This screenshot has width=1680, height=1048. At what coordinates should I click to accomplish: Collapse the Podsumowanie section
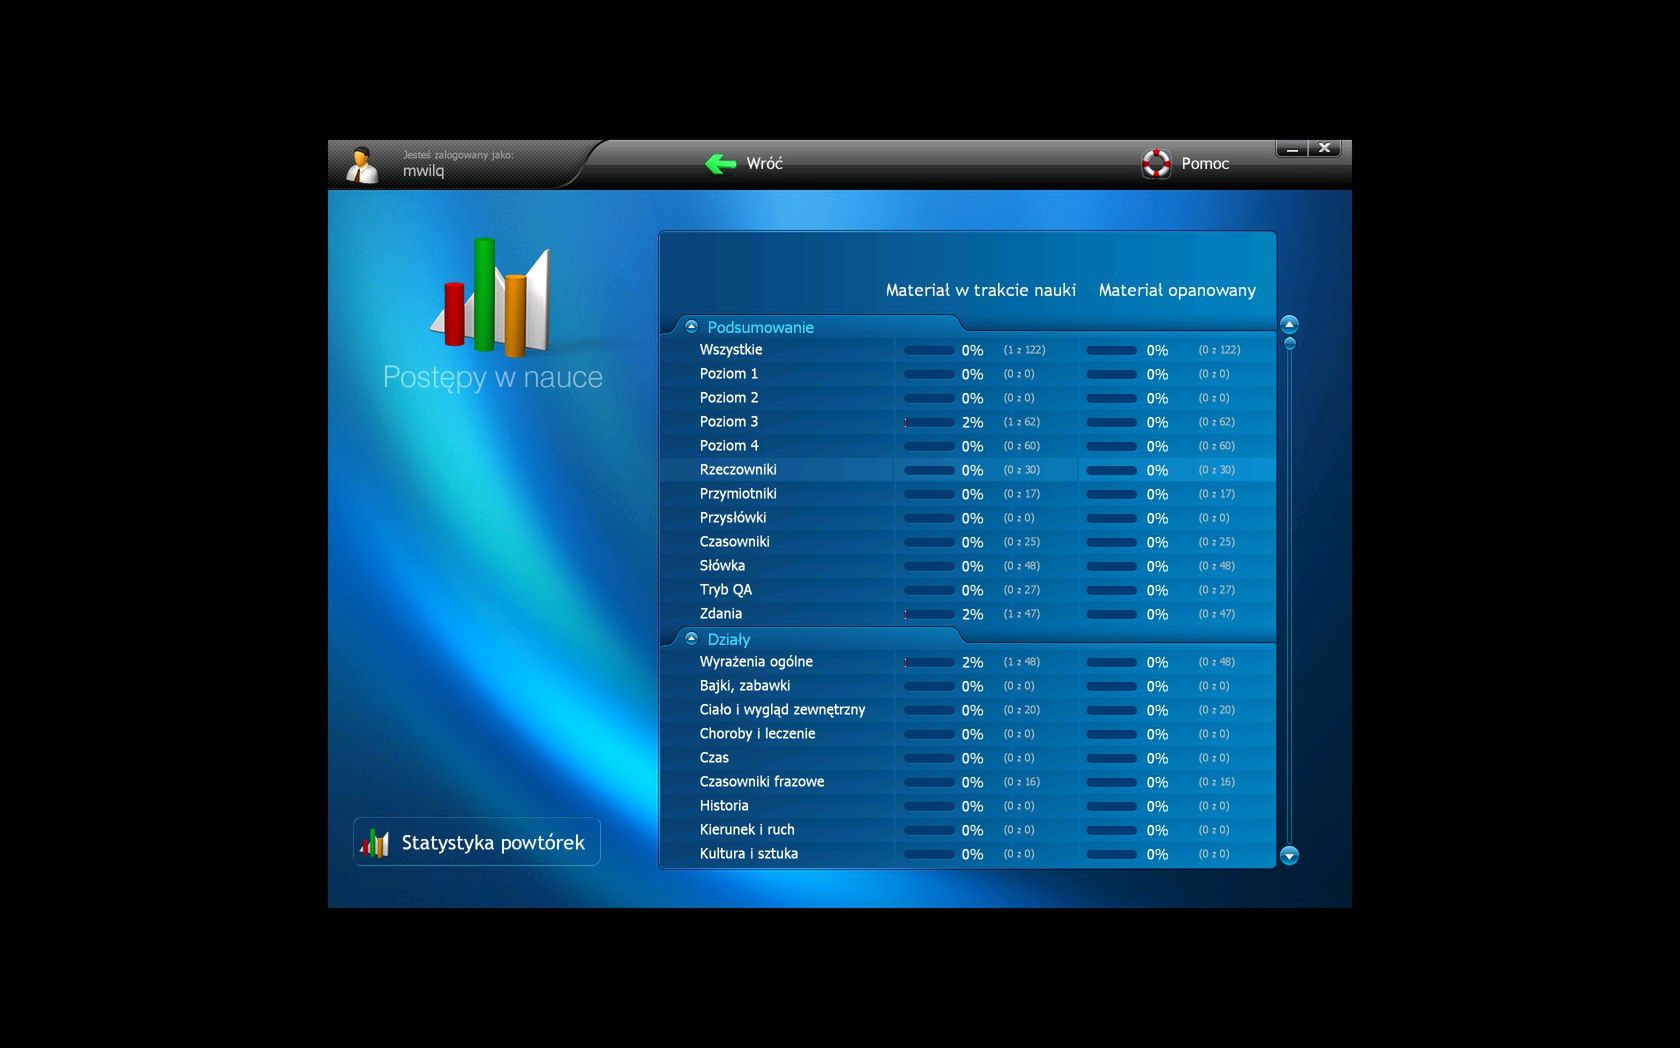pos(691,326)
